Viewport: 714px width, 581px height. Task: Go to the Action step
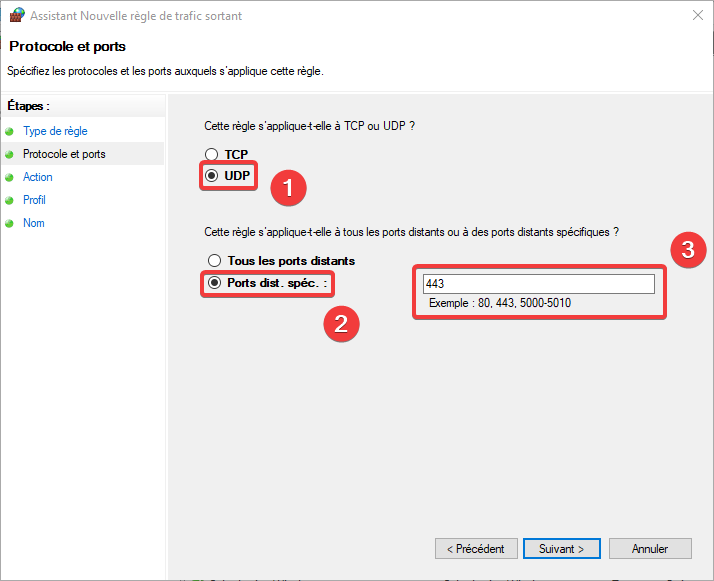(38, 177)
